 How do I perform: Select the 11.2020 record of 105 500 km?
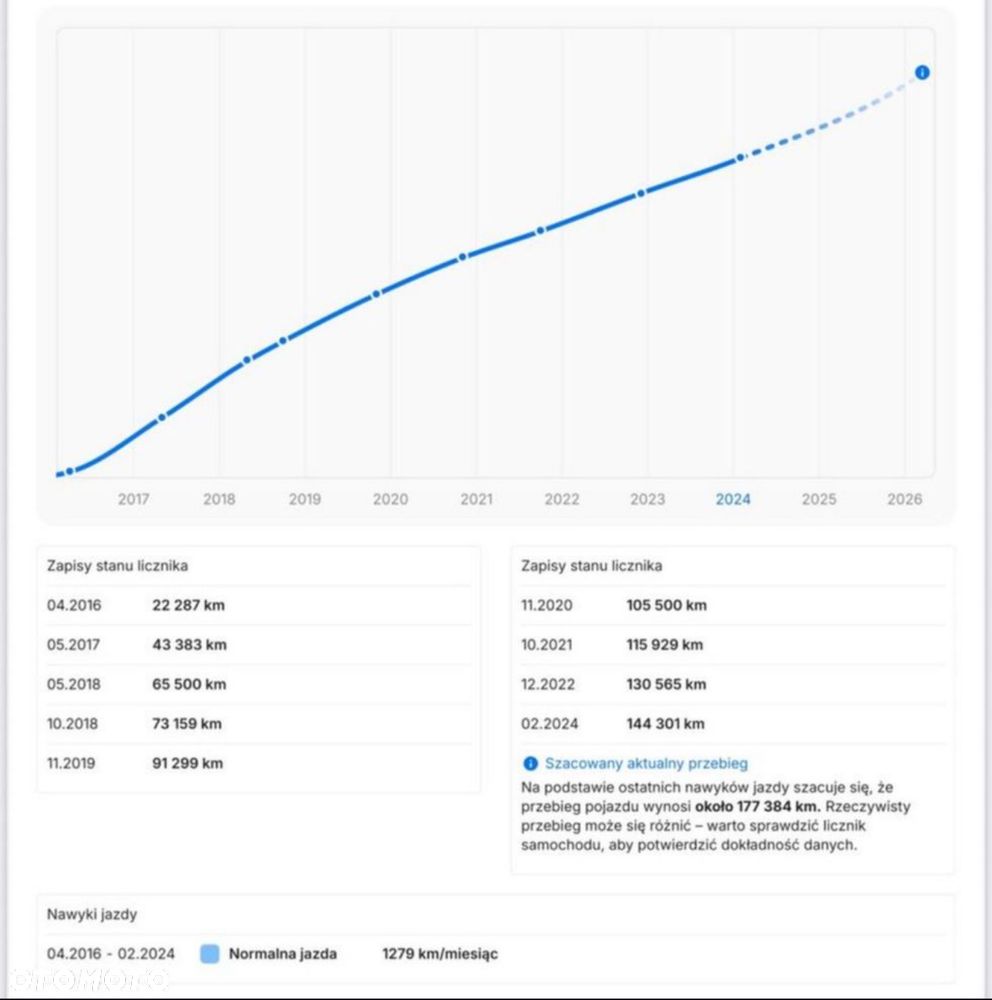(x=733, y=605)
